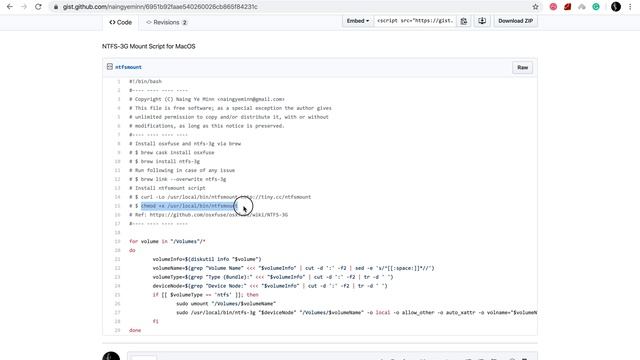Switch to the Code tab
The height and width of the screenshot is (360, 640).
click(120, 22)
